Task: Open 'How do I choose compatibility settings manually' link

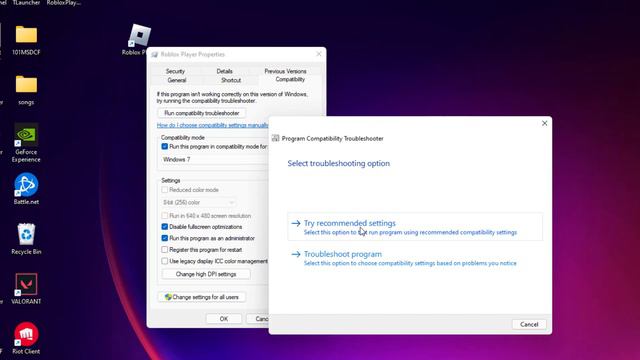Action: coord(212,125)
